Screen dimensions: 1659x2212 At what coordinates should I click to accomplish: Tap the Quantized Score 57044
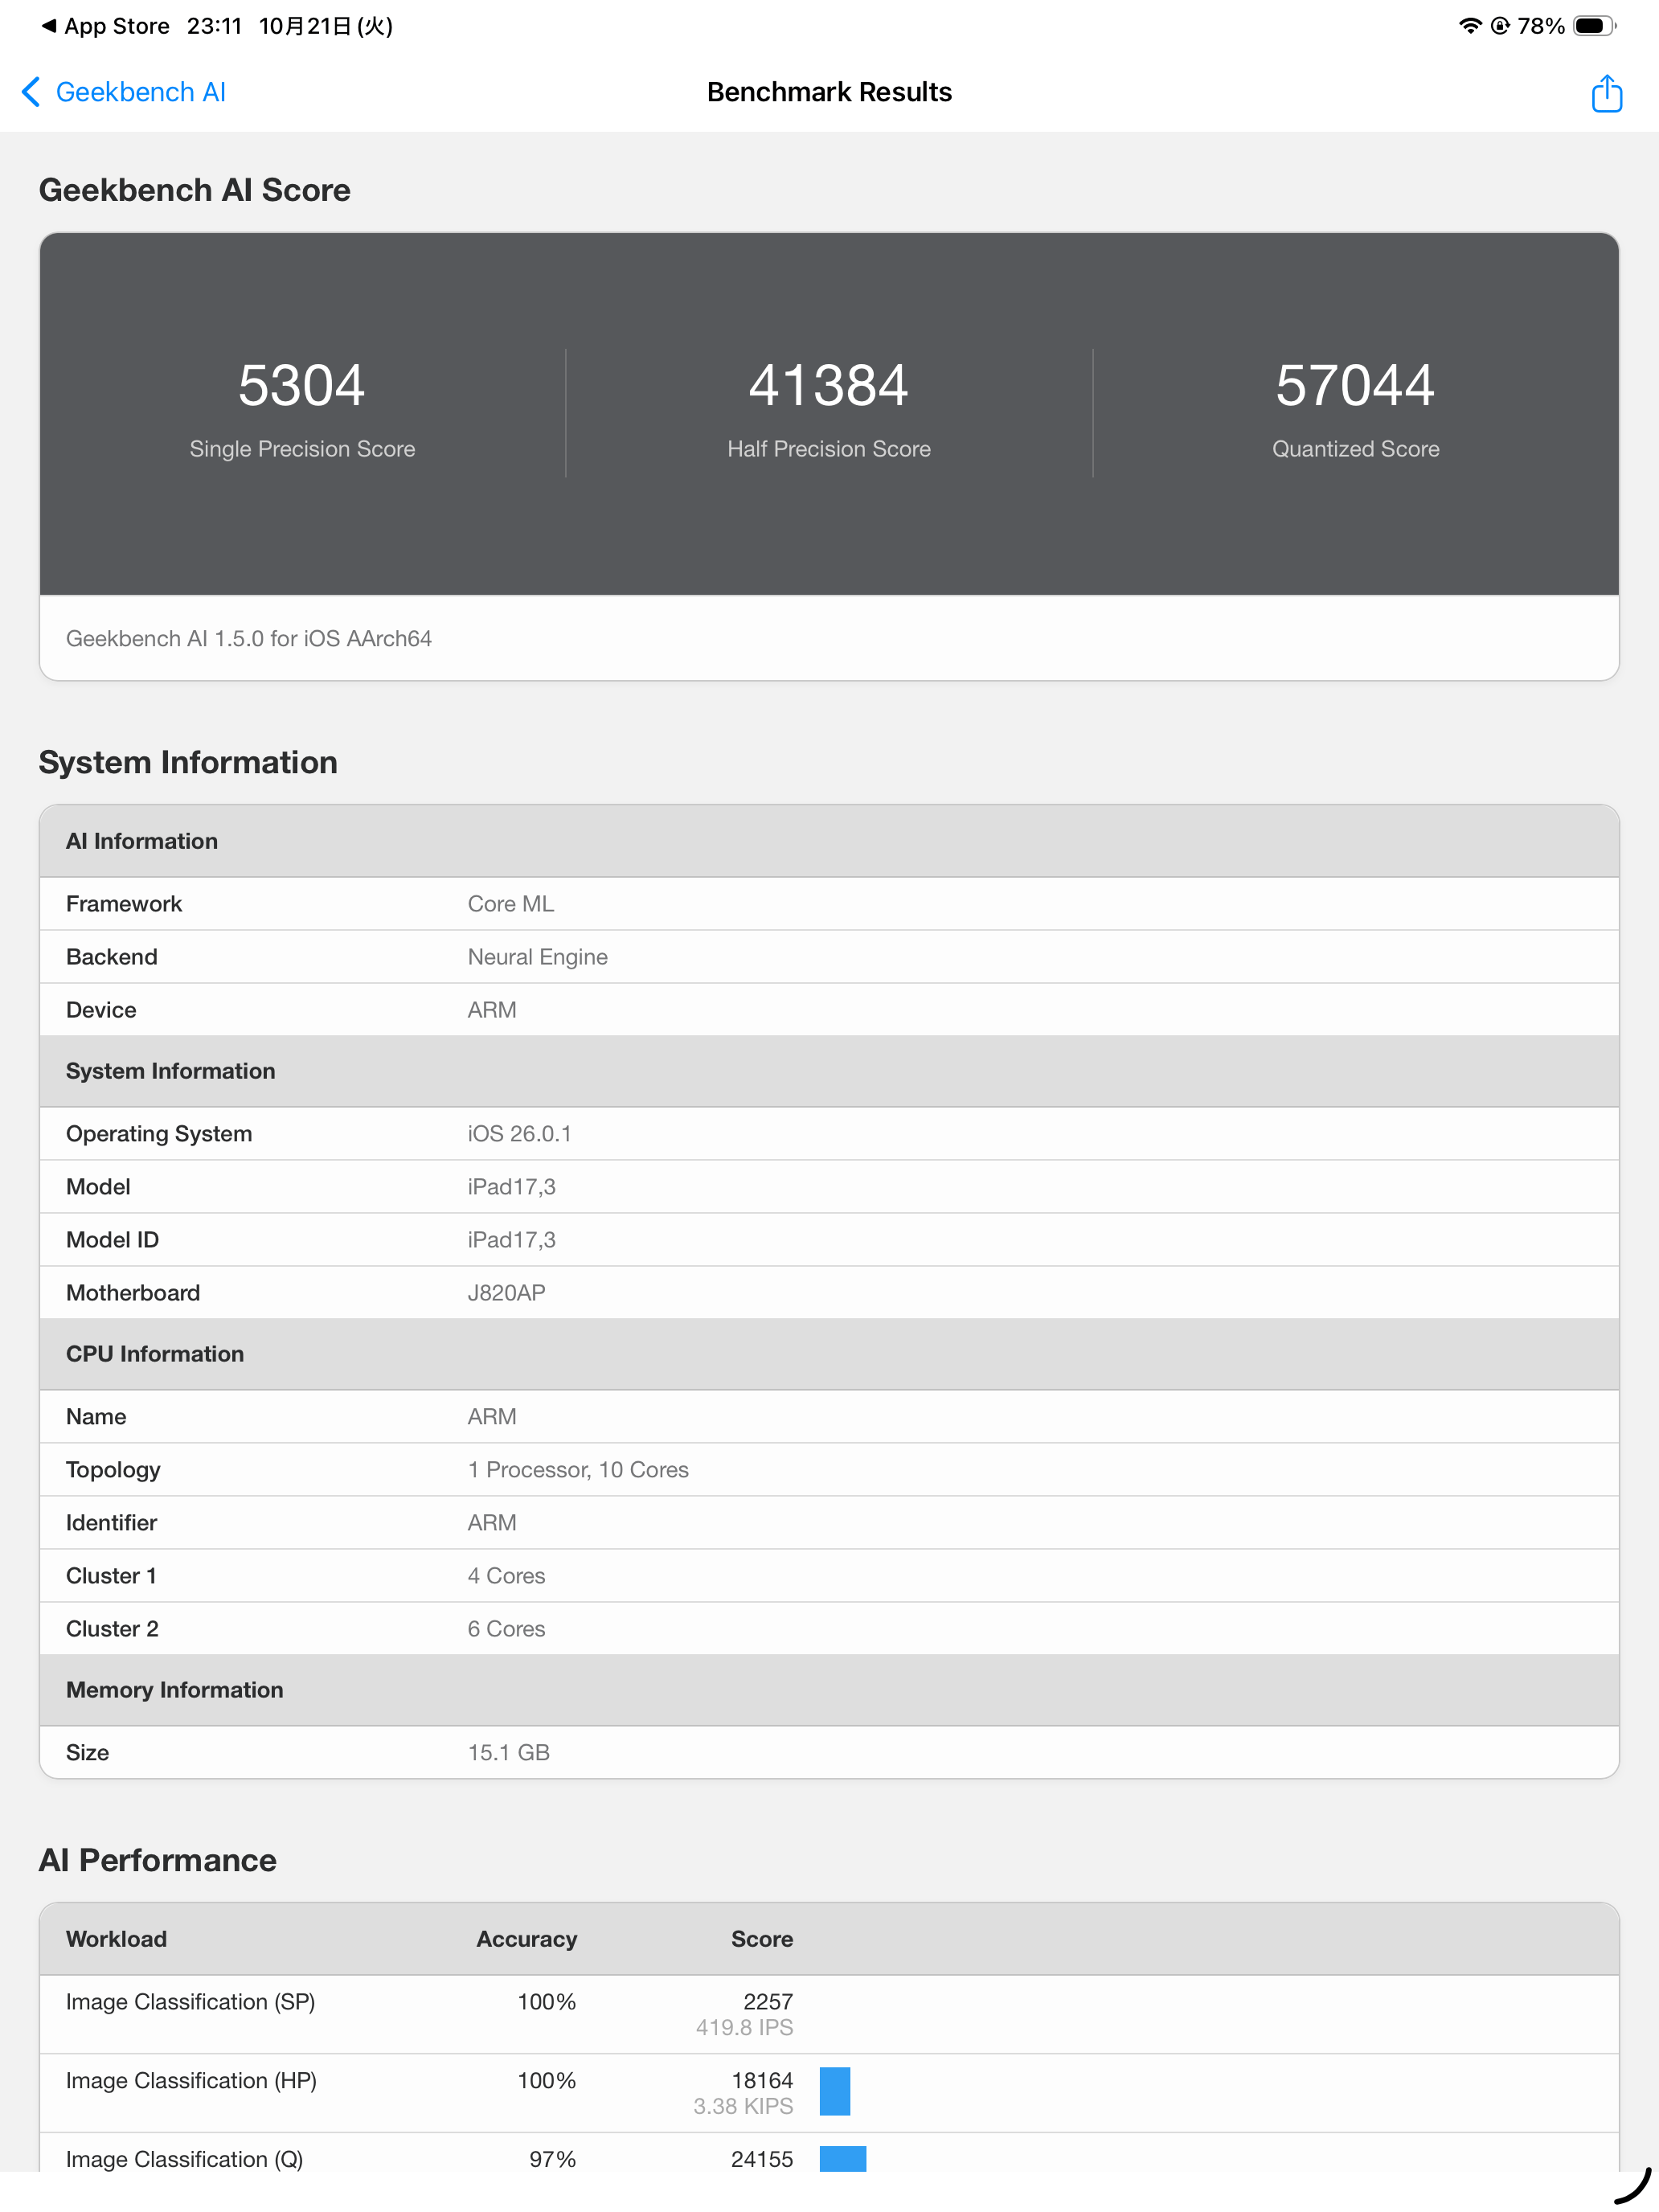pos(1354,386)
